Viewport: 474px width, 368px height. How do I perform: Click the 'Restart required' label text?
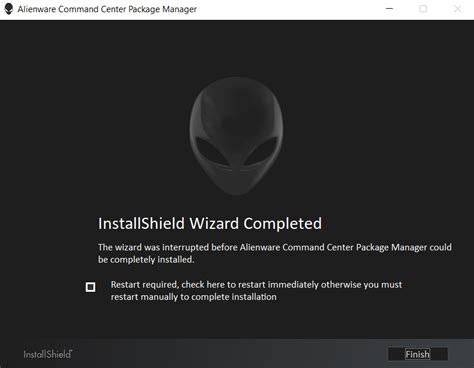pos(256,291)
